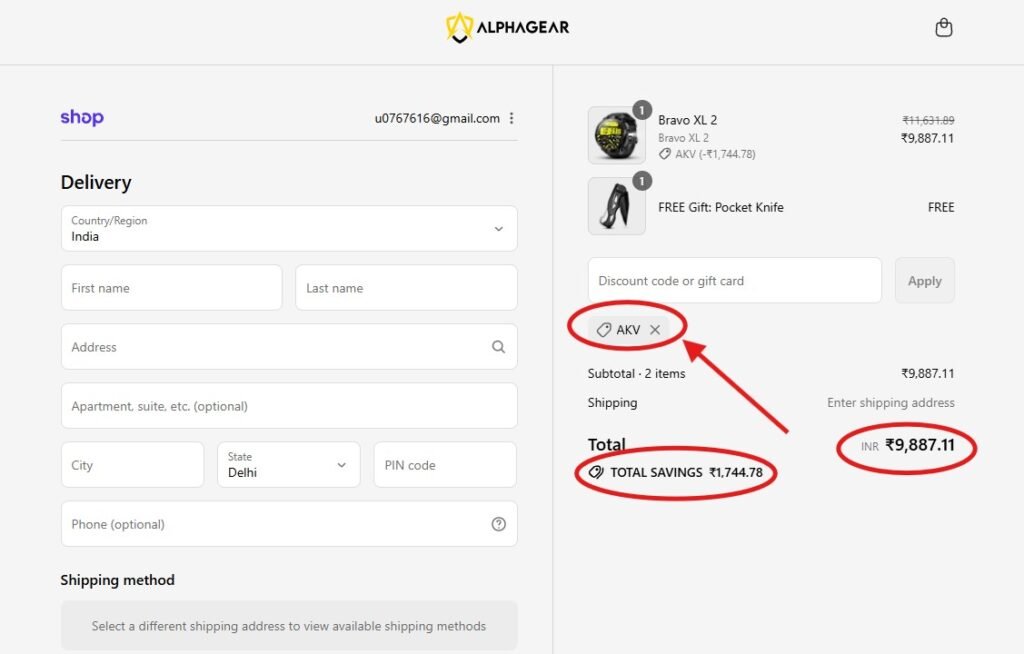This screenshot has height=654, width=1024.
Task: Focus the Apartment, suite field
Action: point(289,406)
